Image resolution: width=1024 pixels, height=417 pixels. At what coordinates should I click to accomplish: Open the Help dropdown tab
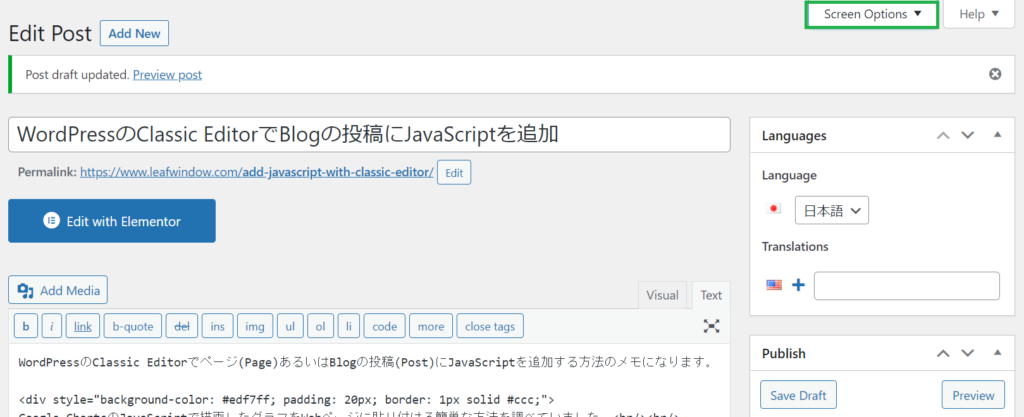click(x=980, y=14)
